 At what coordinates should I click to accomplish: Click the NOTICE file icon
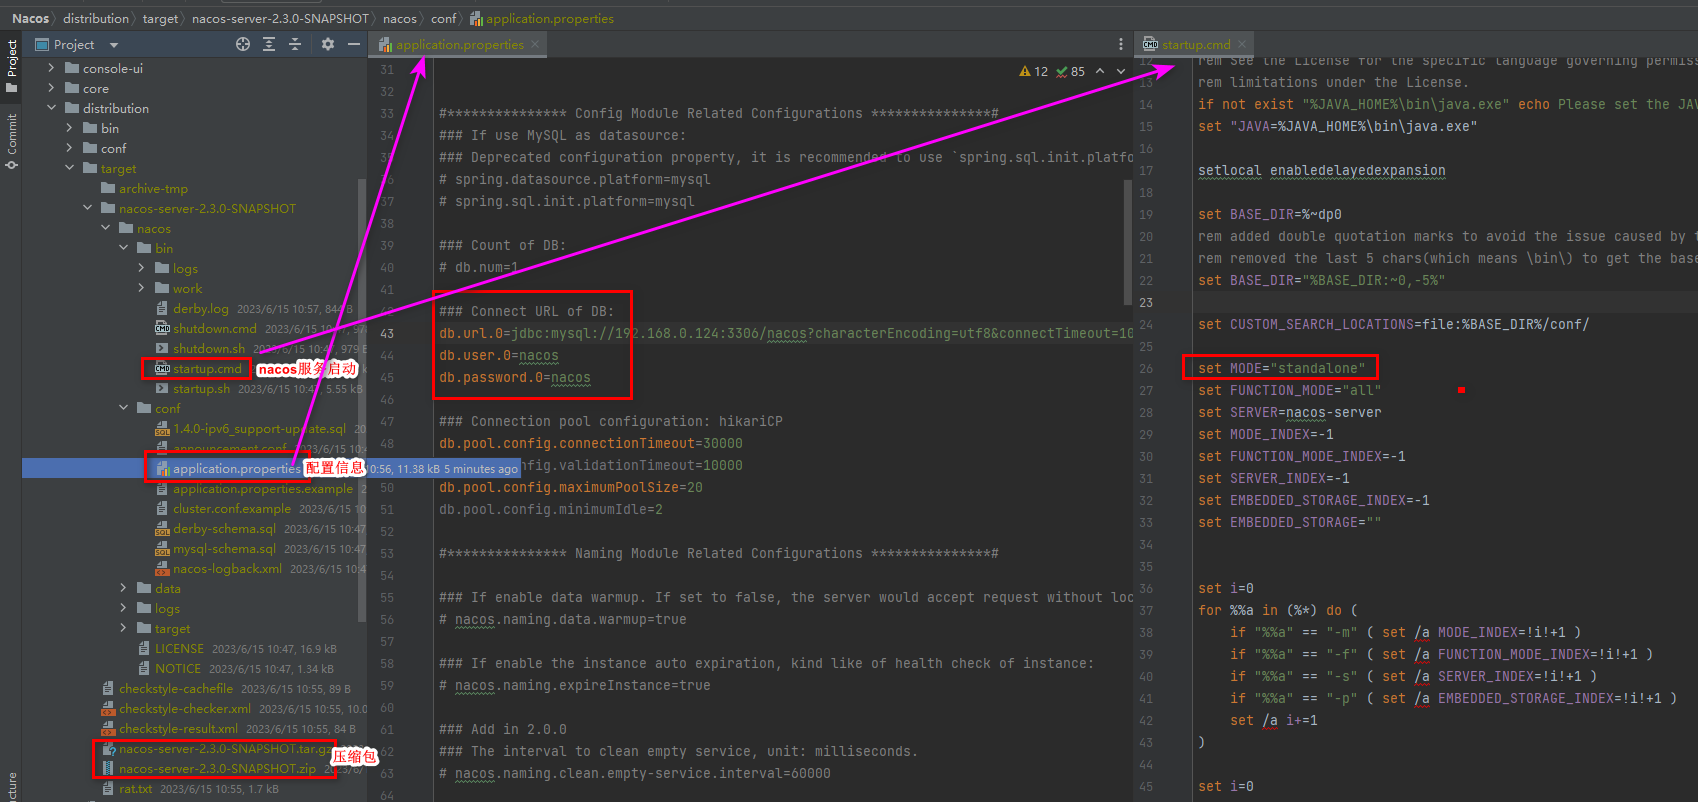pos(144,669)
